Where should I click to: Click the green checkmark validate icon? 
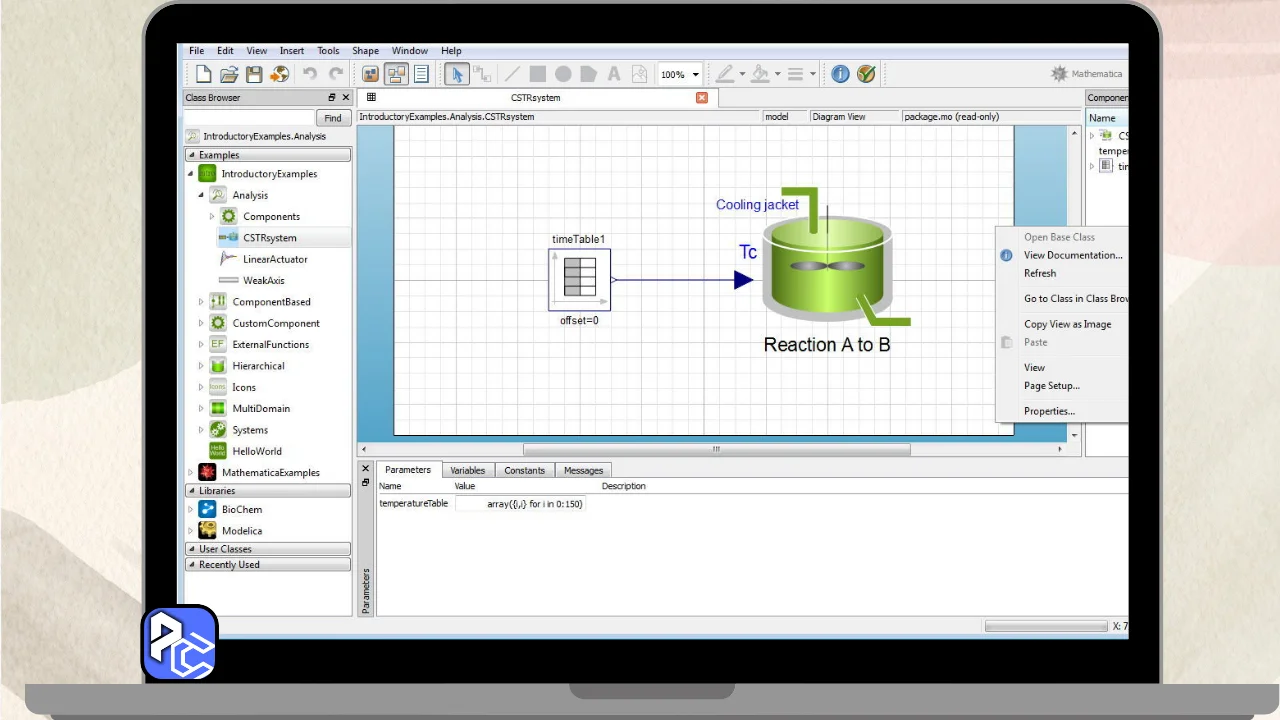tap(866, 74)
